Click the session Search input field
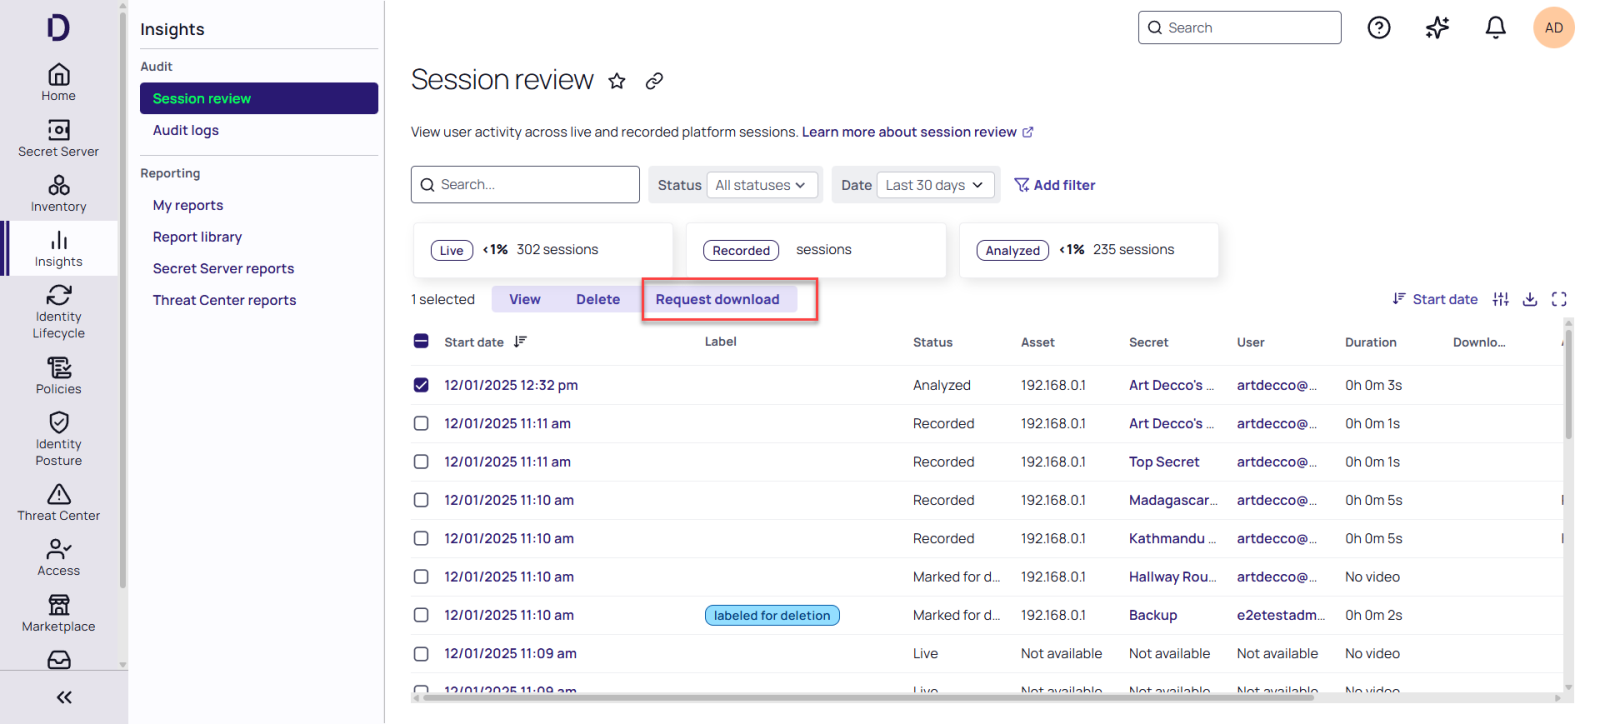The image size is (1600, 724). 526,185
